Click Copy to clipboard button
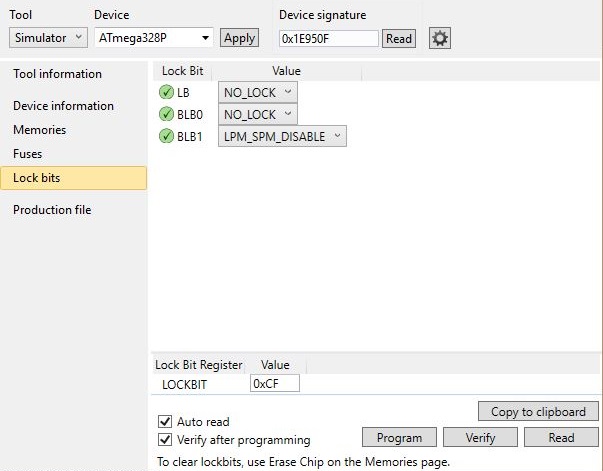 538,412
